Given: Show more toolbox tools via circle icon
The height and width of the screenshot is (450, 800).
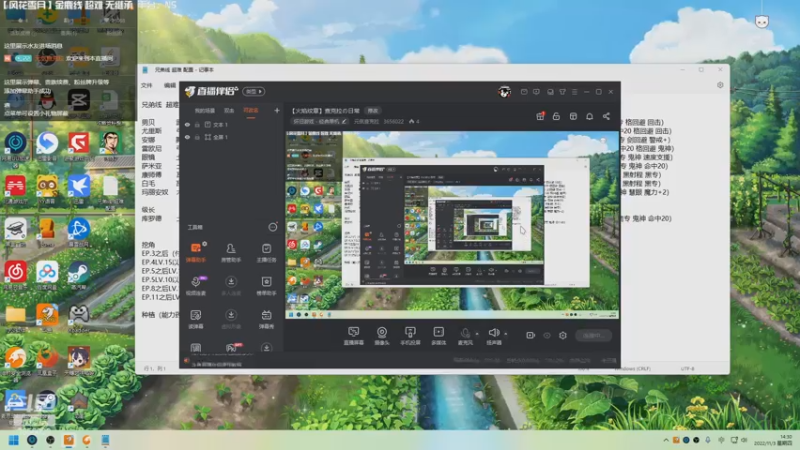Looking at the screenshot, I should coord(273,227).
